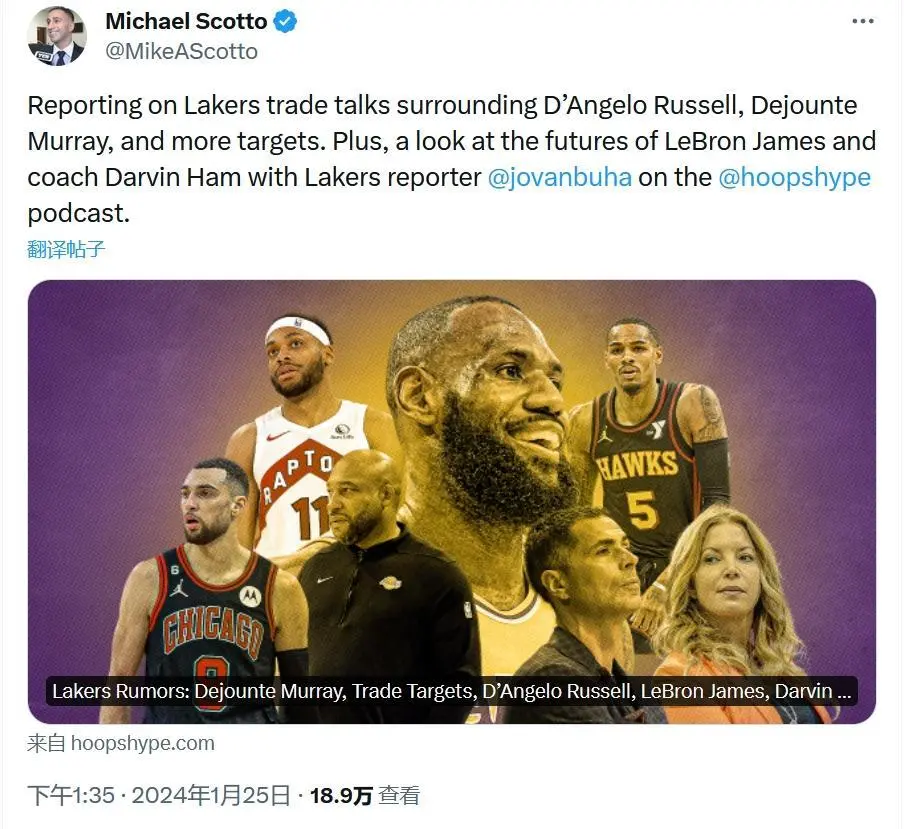The image size is (904, 829).
Task: Open the 来自 hoopshype.com source link
Action: pos(120,743)
